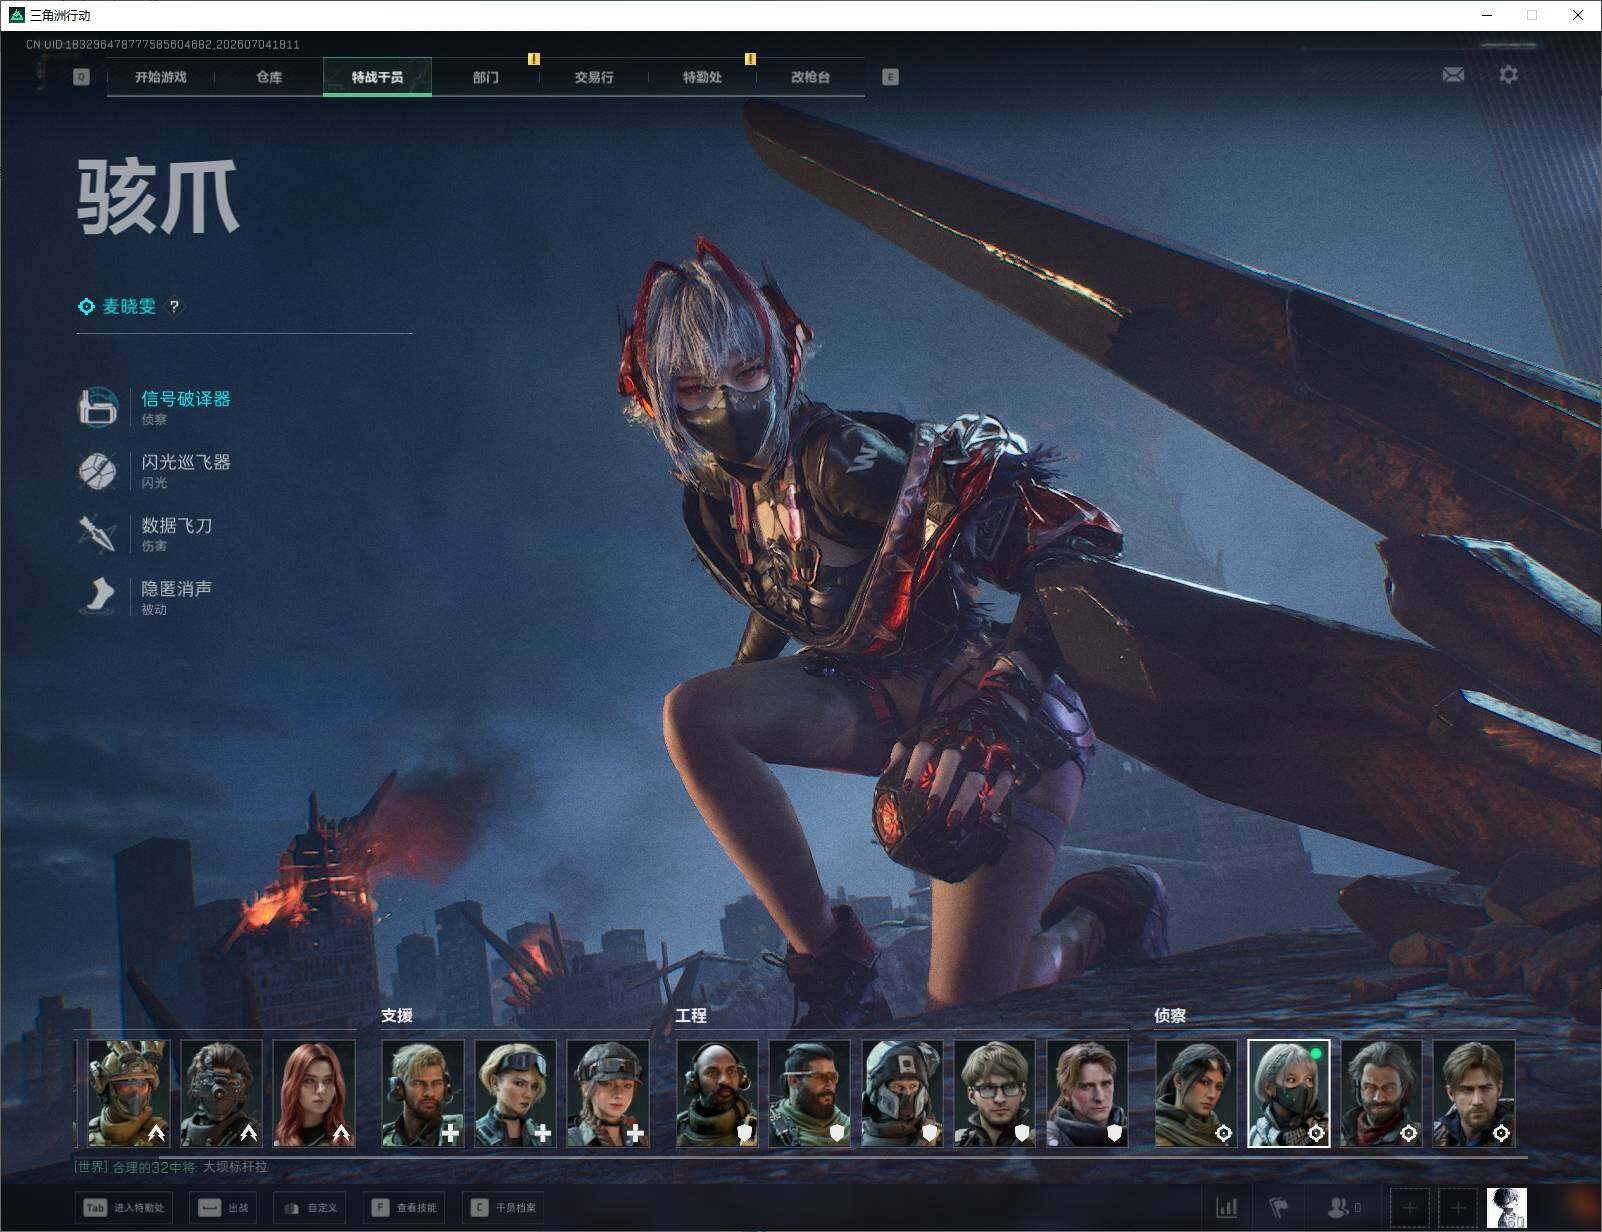This screenshot has height=1232, width=1602.
Task: Click the question mark beside 麦晓雯
Action: pos(174,307)
